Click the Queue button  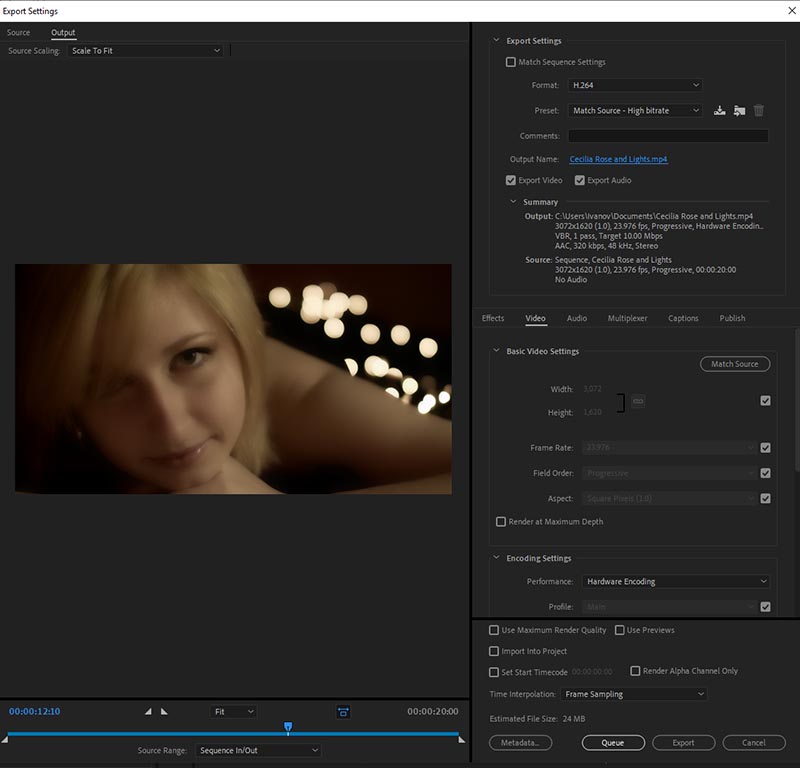(x=613, y=742)
